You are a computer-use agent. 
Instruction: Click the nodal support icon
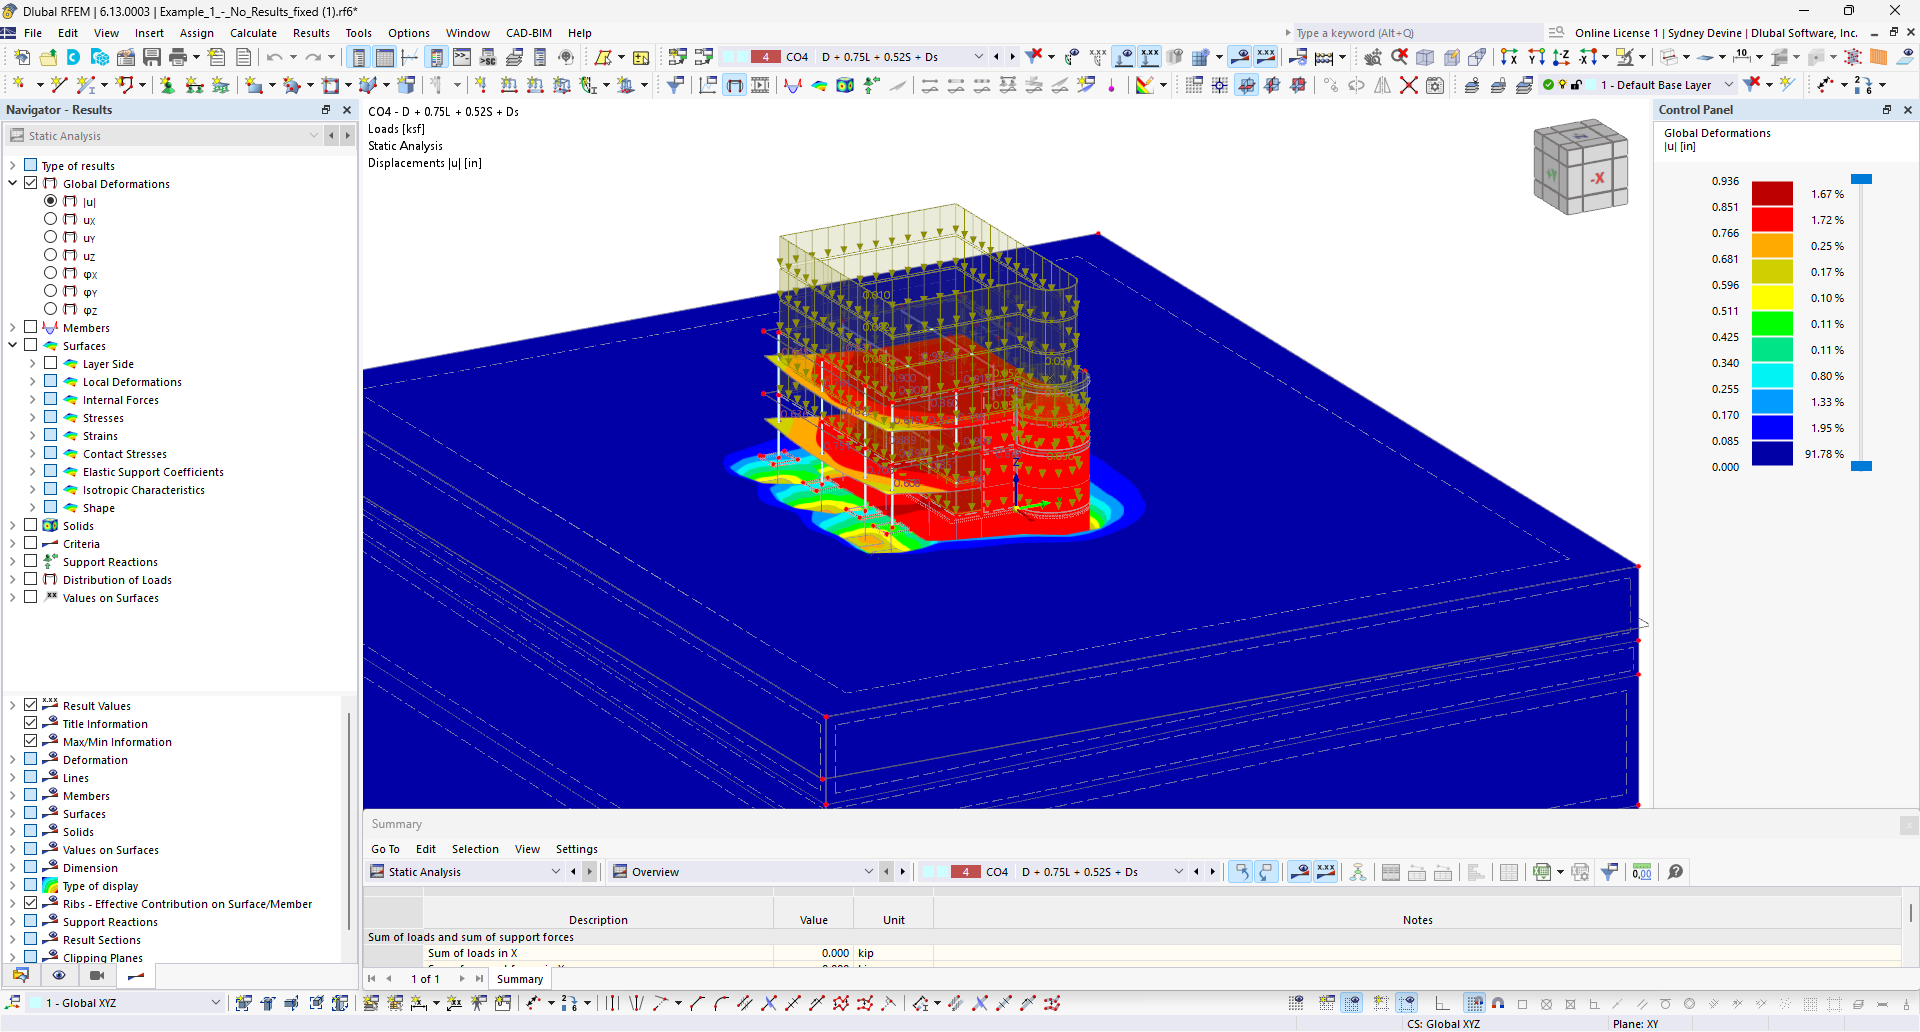click(x=167, y=85)
